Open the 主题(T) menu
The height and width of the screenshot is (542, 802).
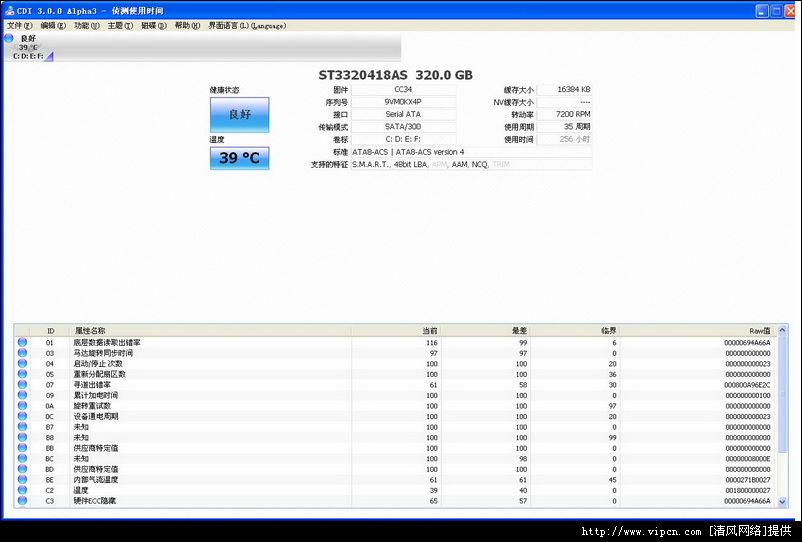tap(120, 26)
